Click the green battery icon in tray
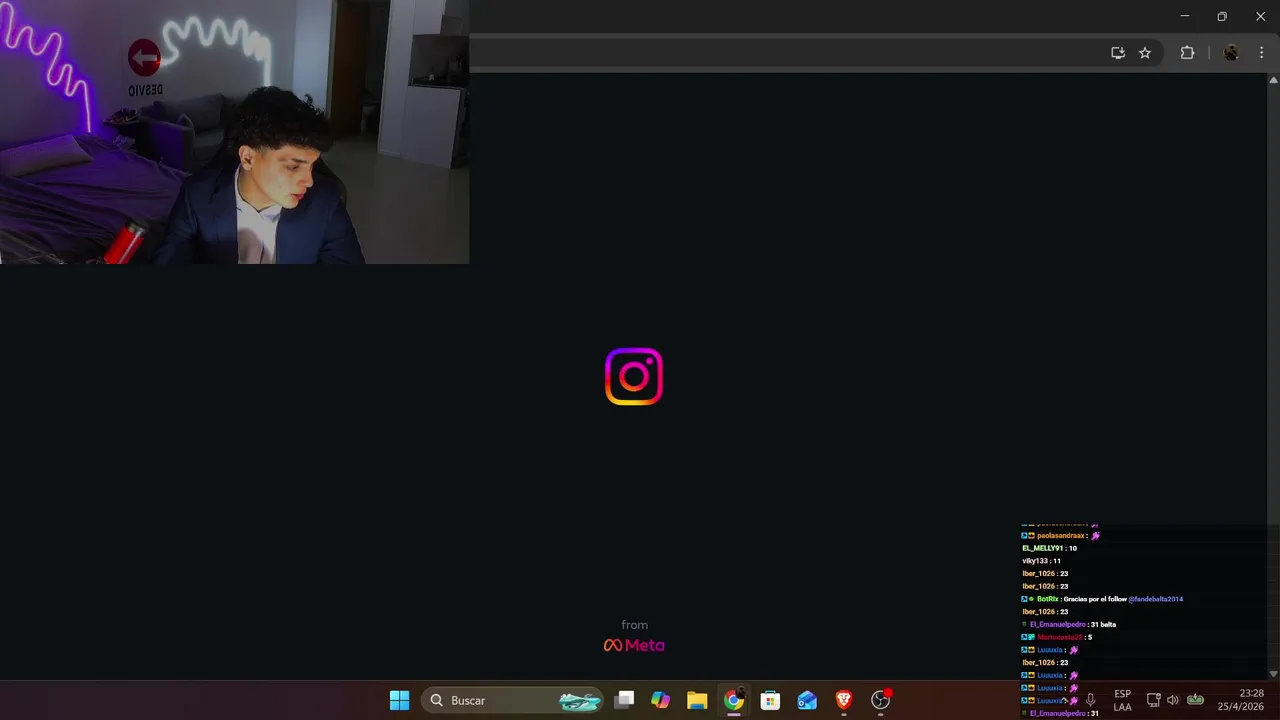Screen dimensions: 1280x720 pos(1195,700)
